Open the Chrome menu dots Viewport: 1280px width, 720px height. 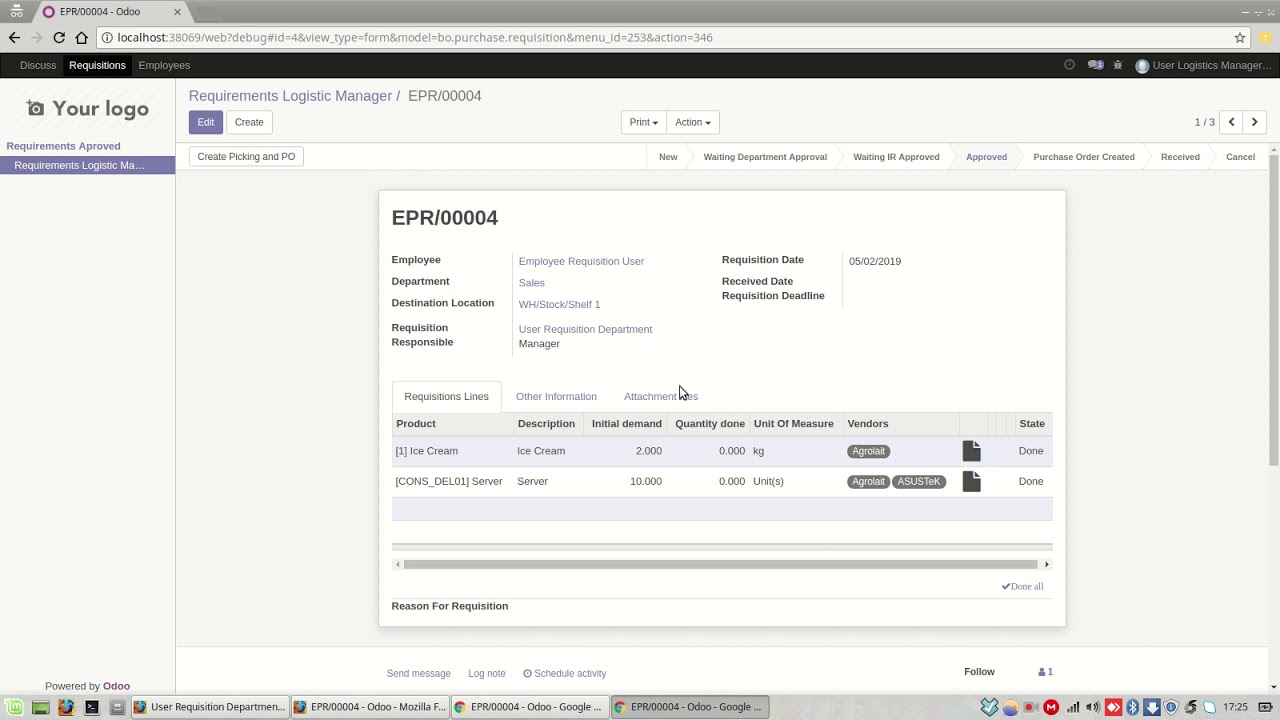[x=1265, y=38]
